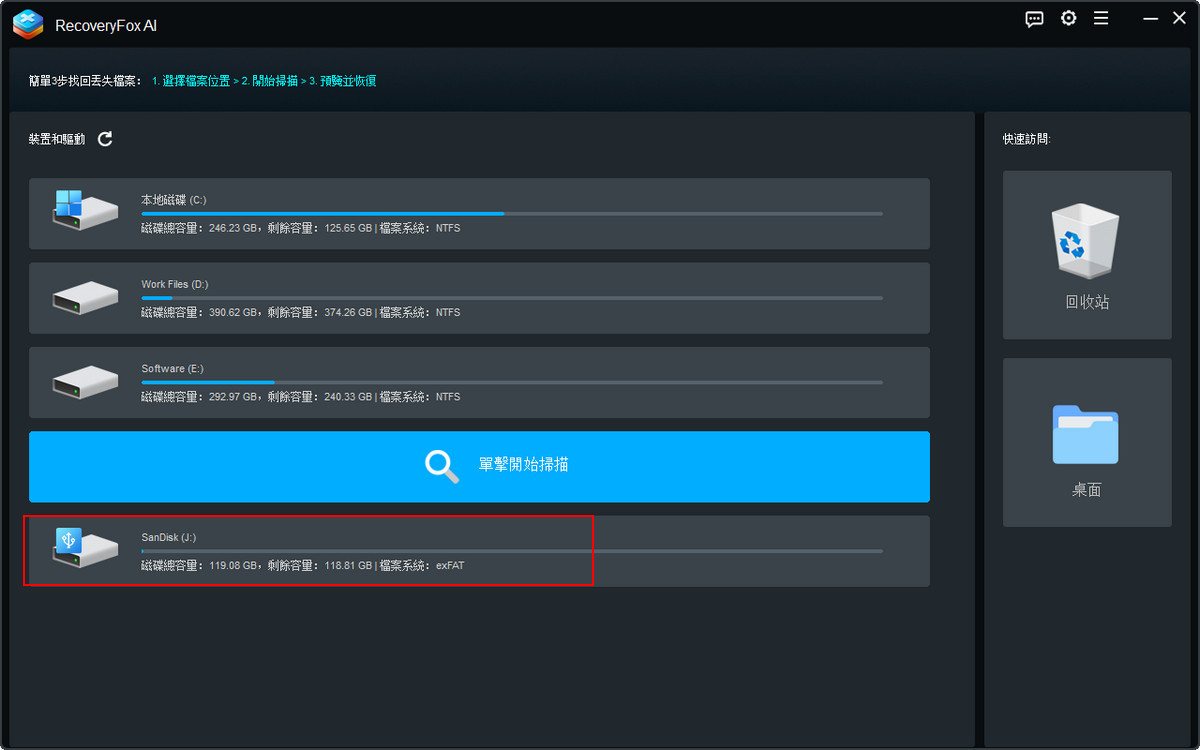Select the SanDisk (J:) USB drive icon
Viewport: 1200px width, 750px height.
tap(85, 548)
